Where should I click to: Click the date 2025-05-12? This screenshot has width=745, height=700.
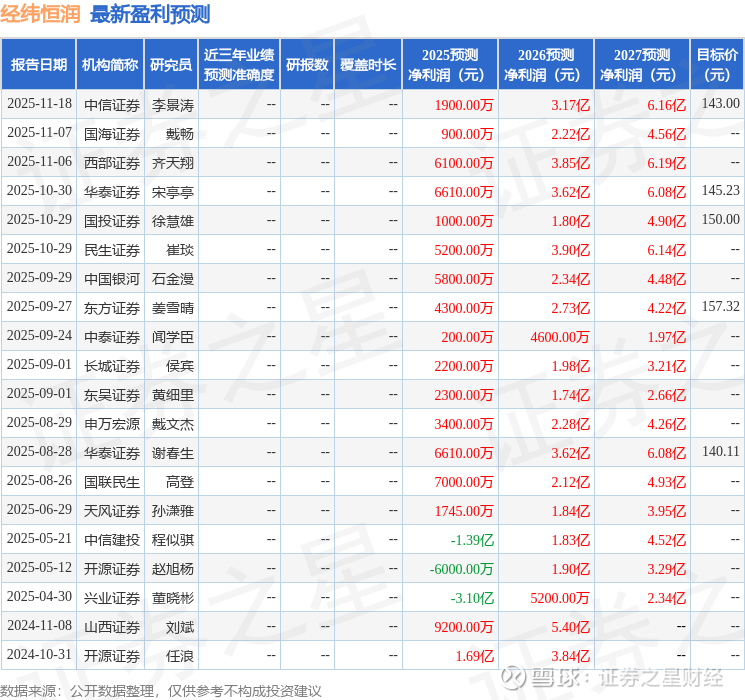tap(39, 567)
